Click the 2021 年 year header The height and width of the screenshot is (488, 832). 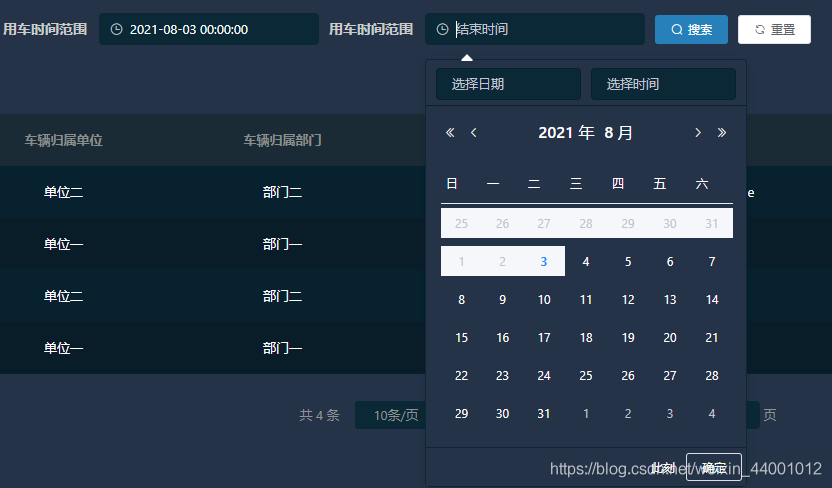pyautogui.click(x=566, y=133)
